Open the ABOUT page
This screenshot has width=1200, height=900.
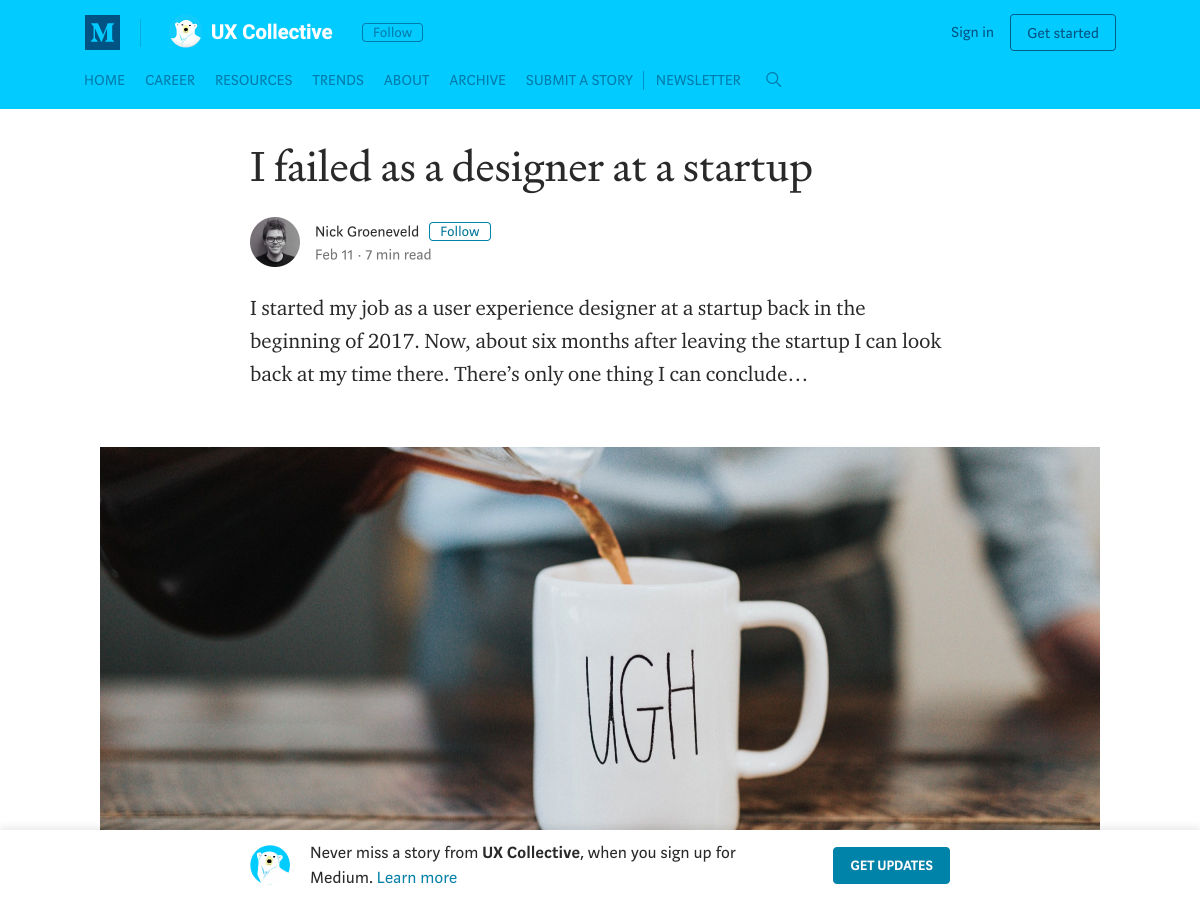[x=406, y=80]
